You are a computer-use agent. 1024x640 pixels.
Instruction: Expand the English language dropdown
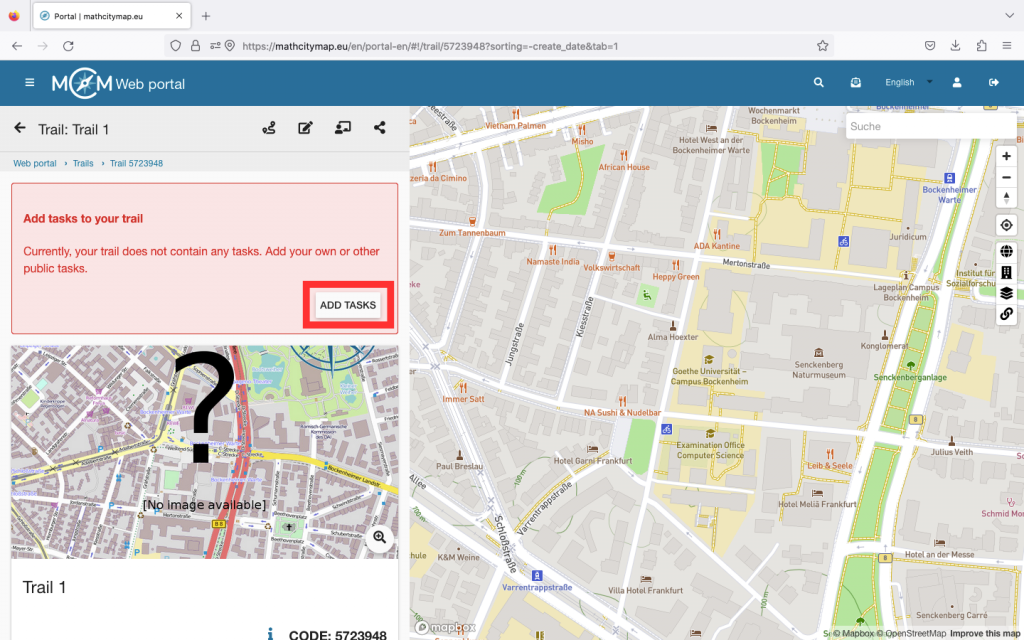(908, 83)
